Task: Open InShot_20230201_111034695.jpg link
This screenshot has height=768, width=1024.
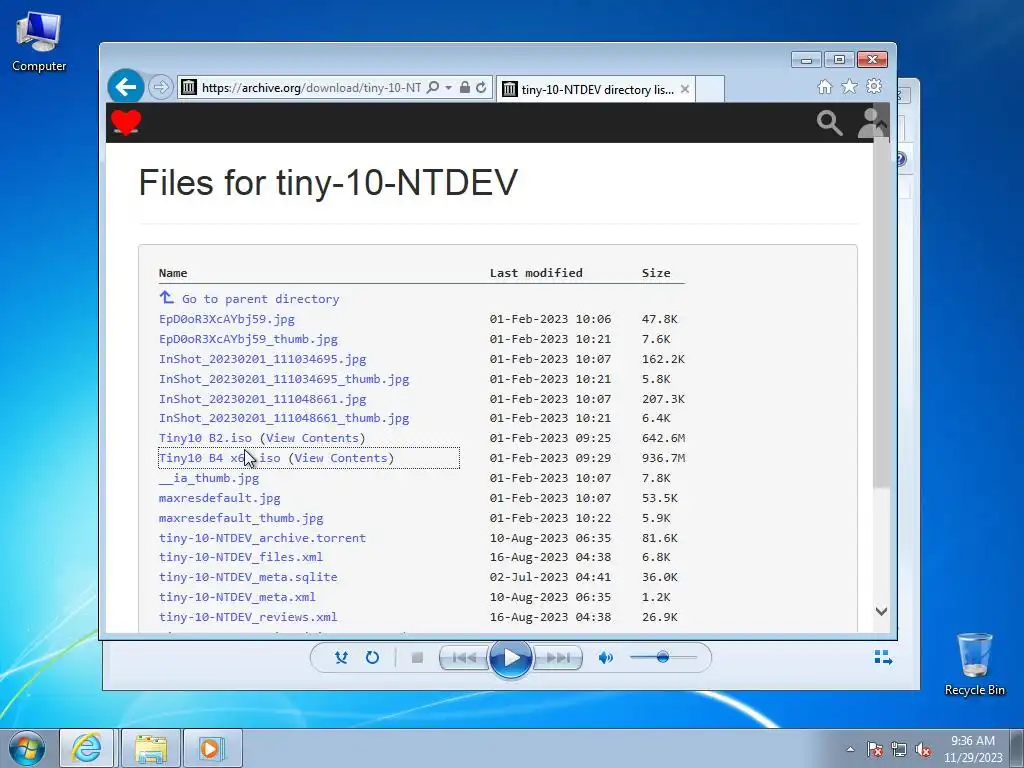Action: [263, 359]
